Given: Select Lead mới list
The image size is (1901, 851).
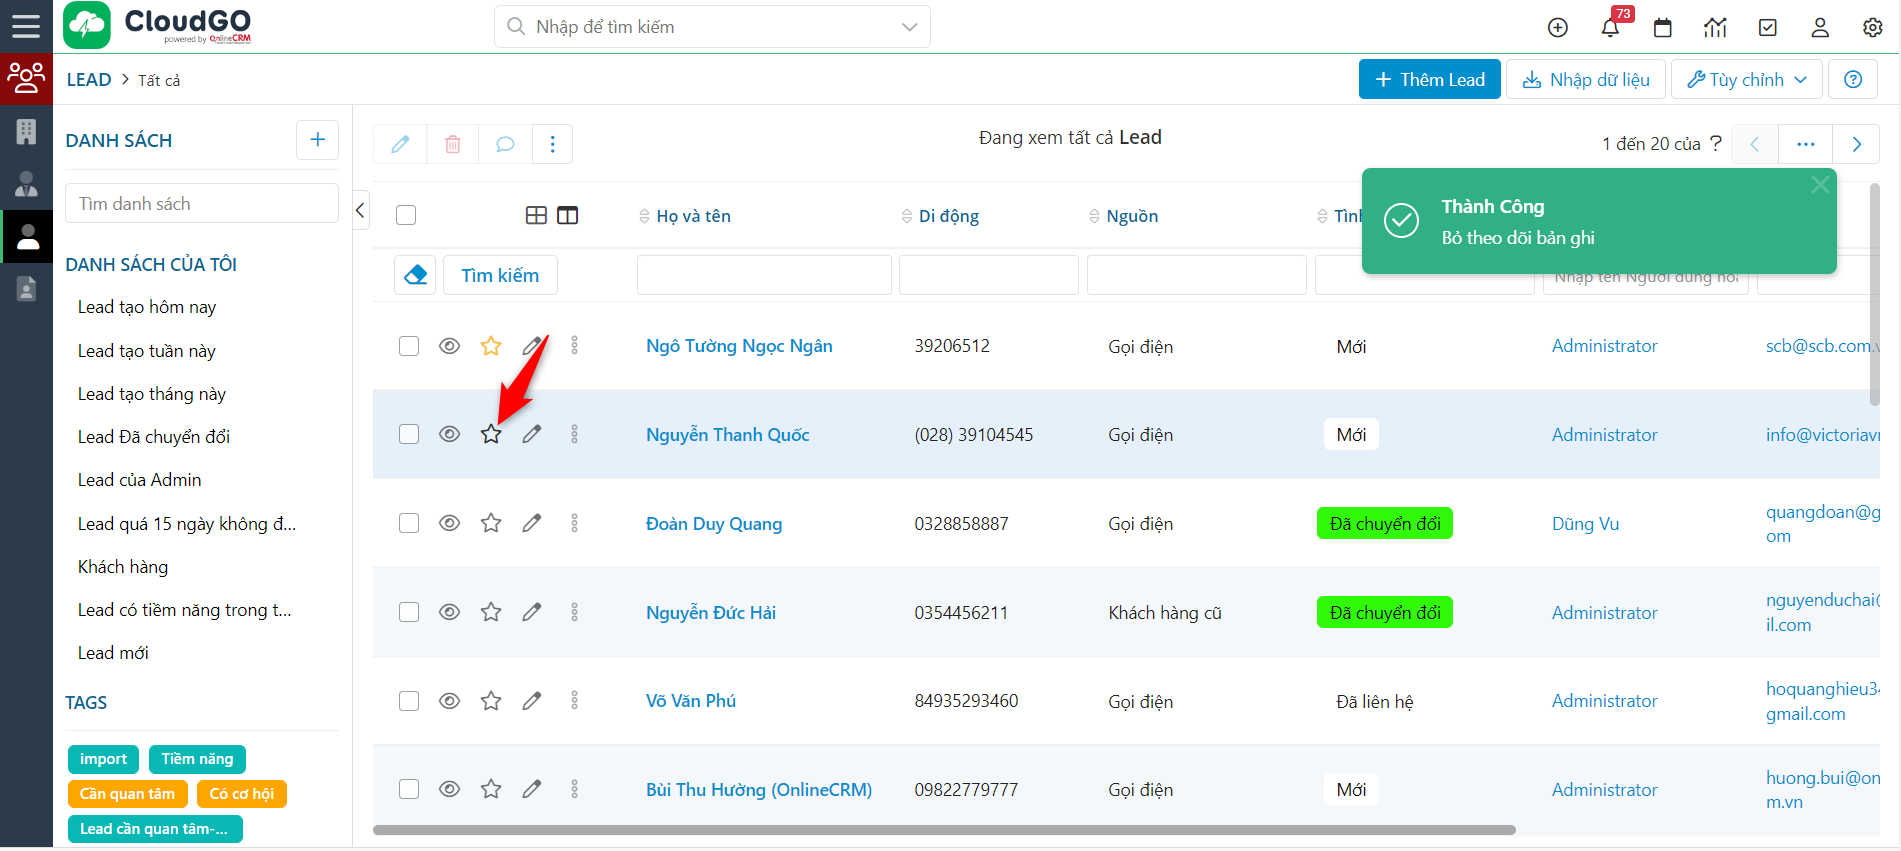Looking at the screenshot, I should click(x=113, y=653).
